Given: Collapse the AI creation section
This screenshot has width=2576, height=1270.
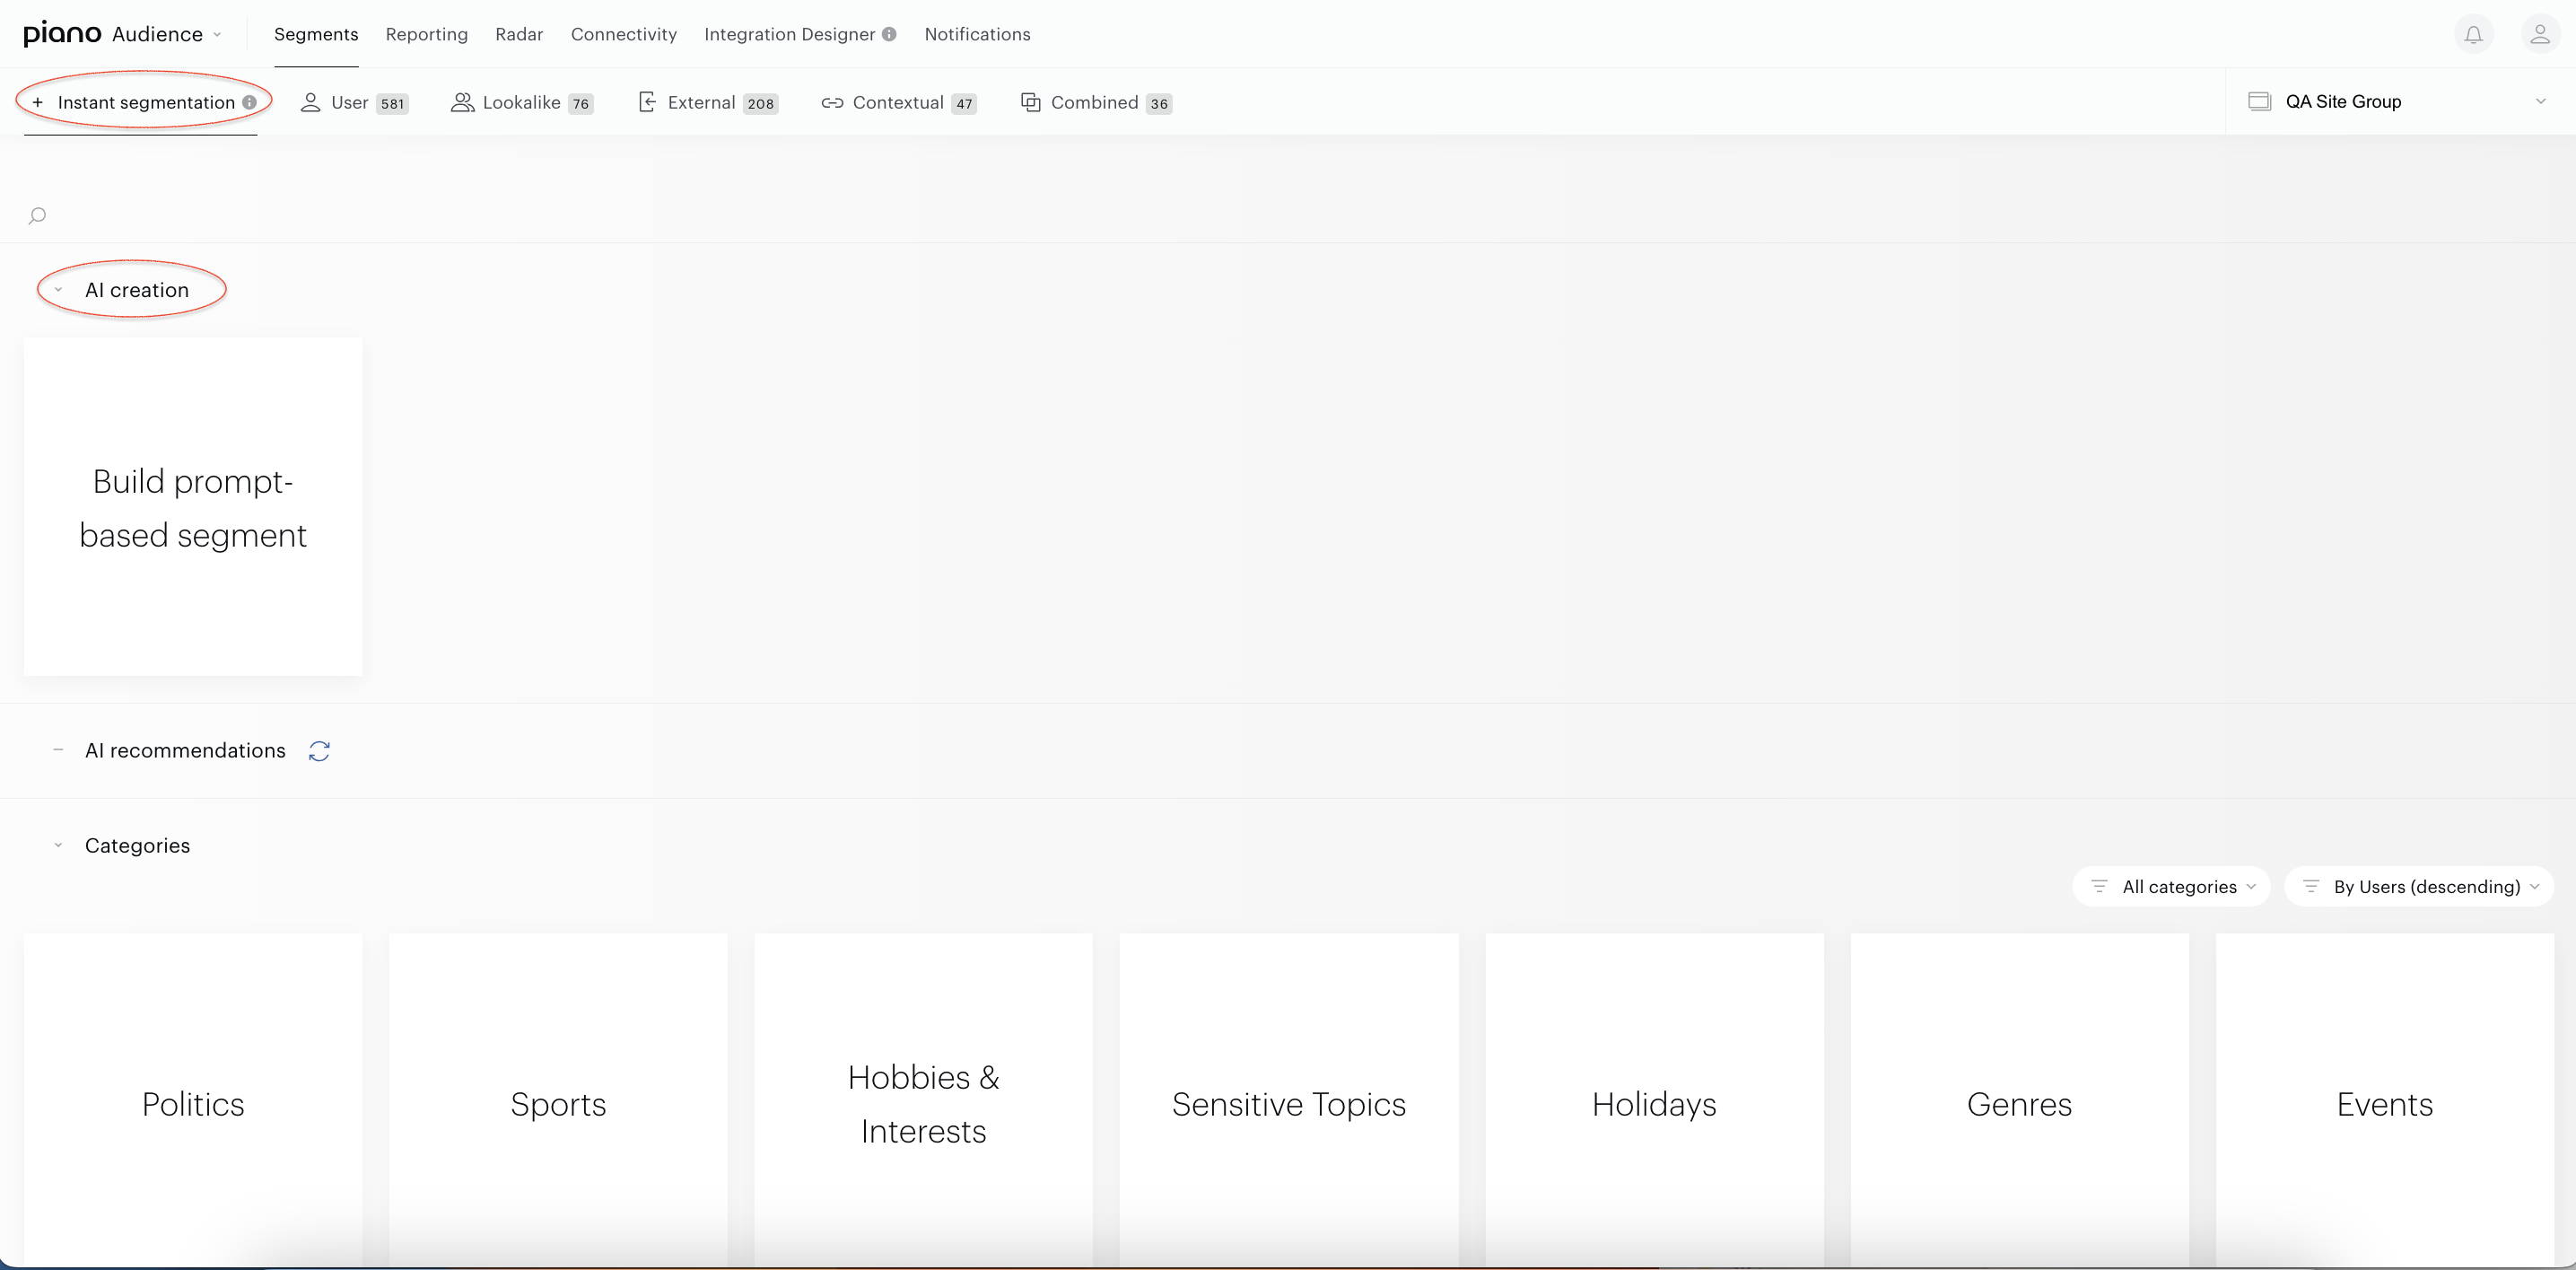Looking at the screenshot, I should pos(58,290).
